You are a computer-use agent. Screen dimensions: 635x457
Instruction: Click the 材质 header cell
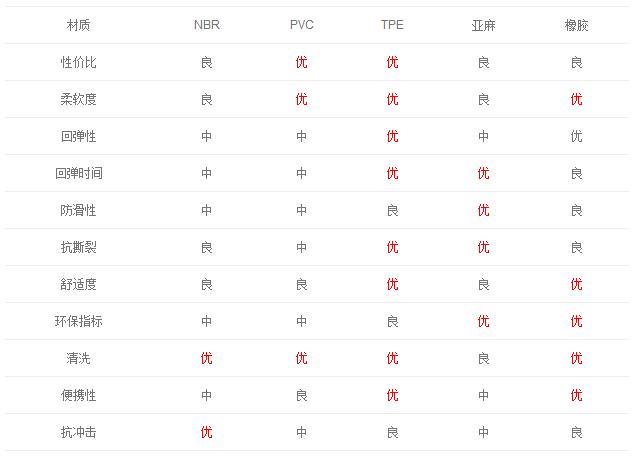78,25
